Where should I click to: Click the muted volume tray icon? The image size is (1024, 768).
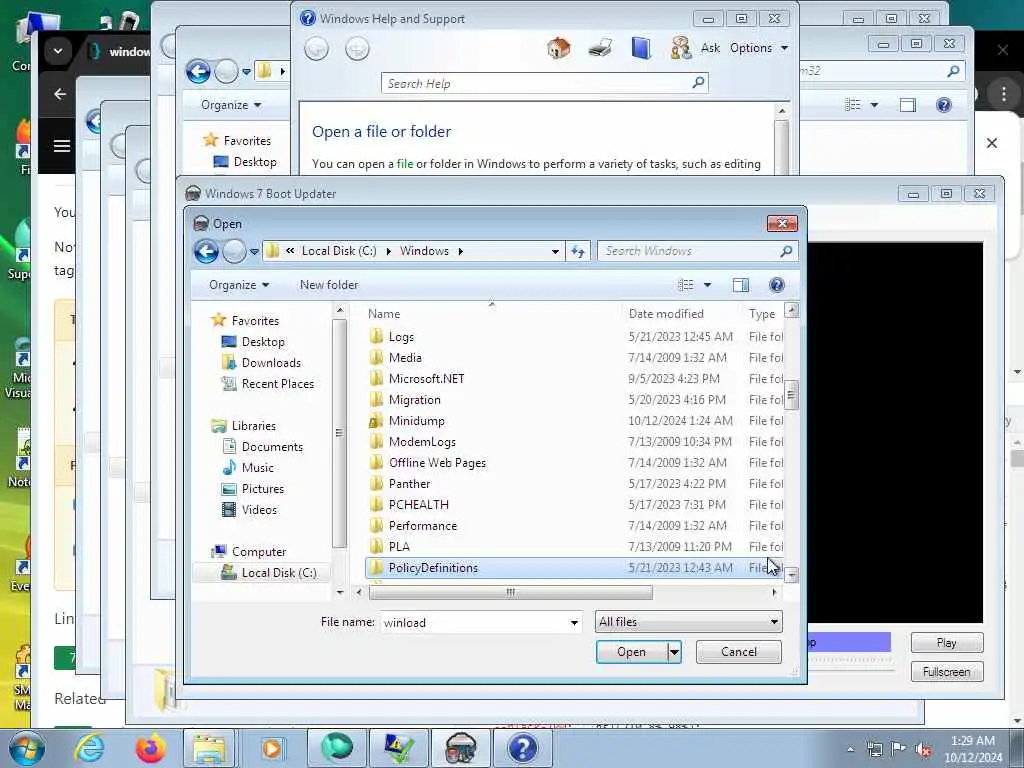923,749
